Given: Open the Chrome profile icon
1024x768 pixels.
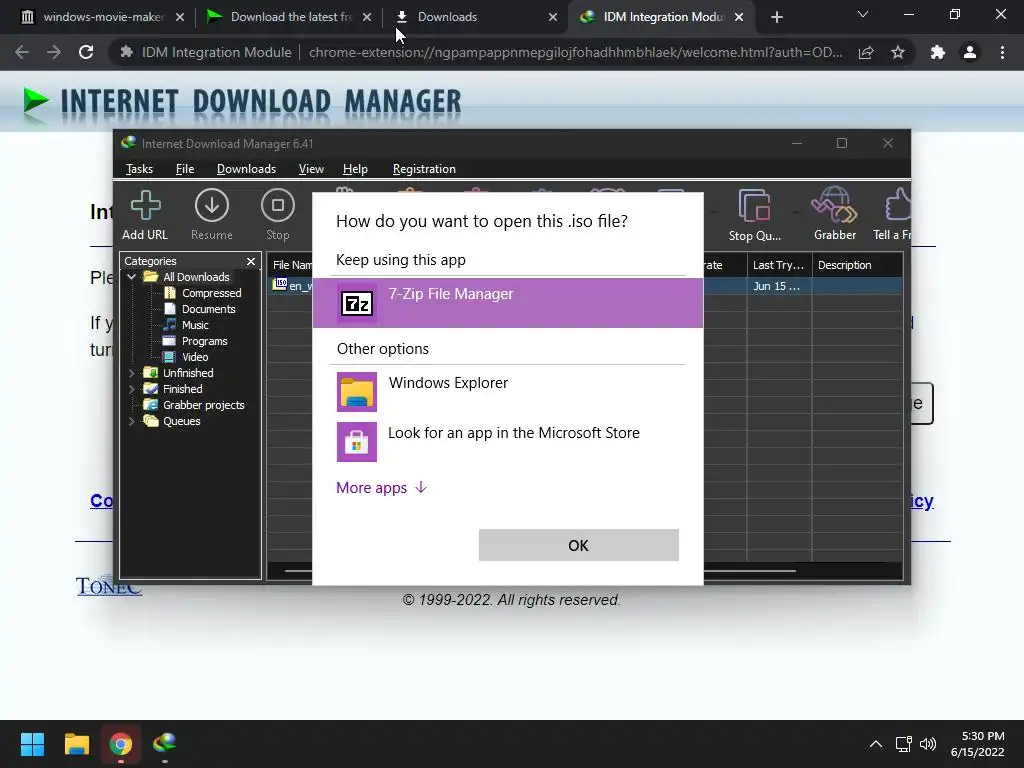Looking at the screenshot, I should 970,52.
